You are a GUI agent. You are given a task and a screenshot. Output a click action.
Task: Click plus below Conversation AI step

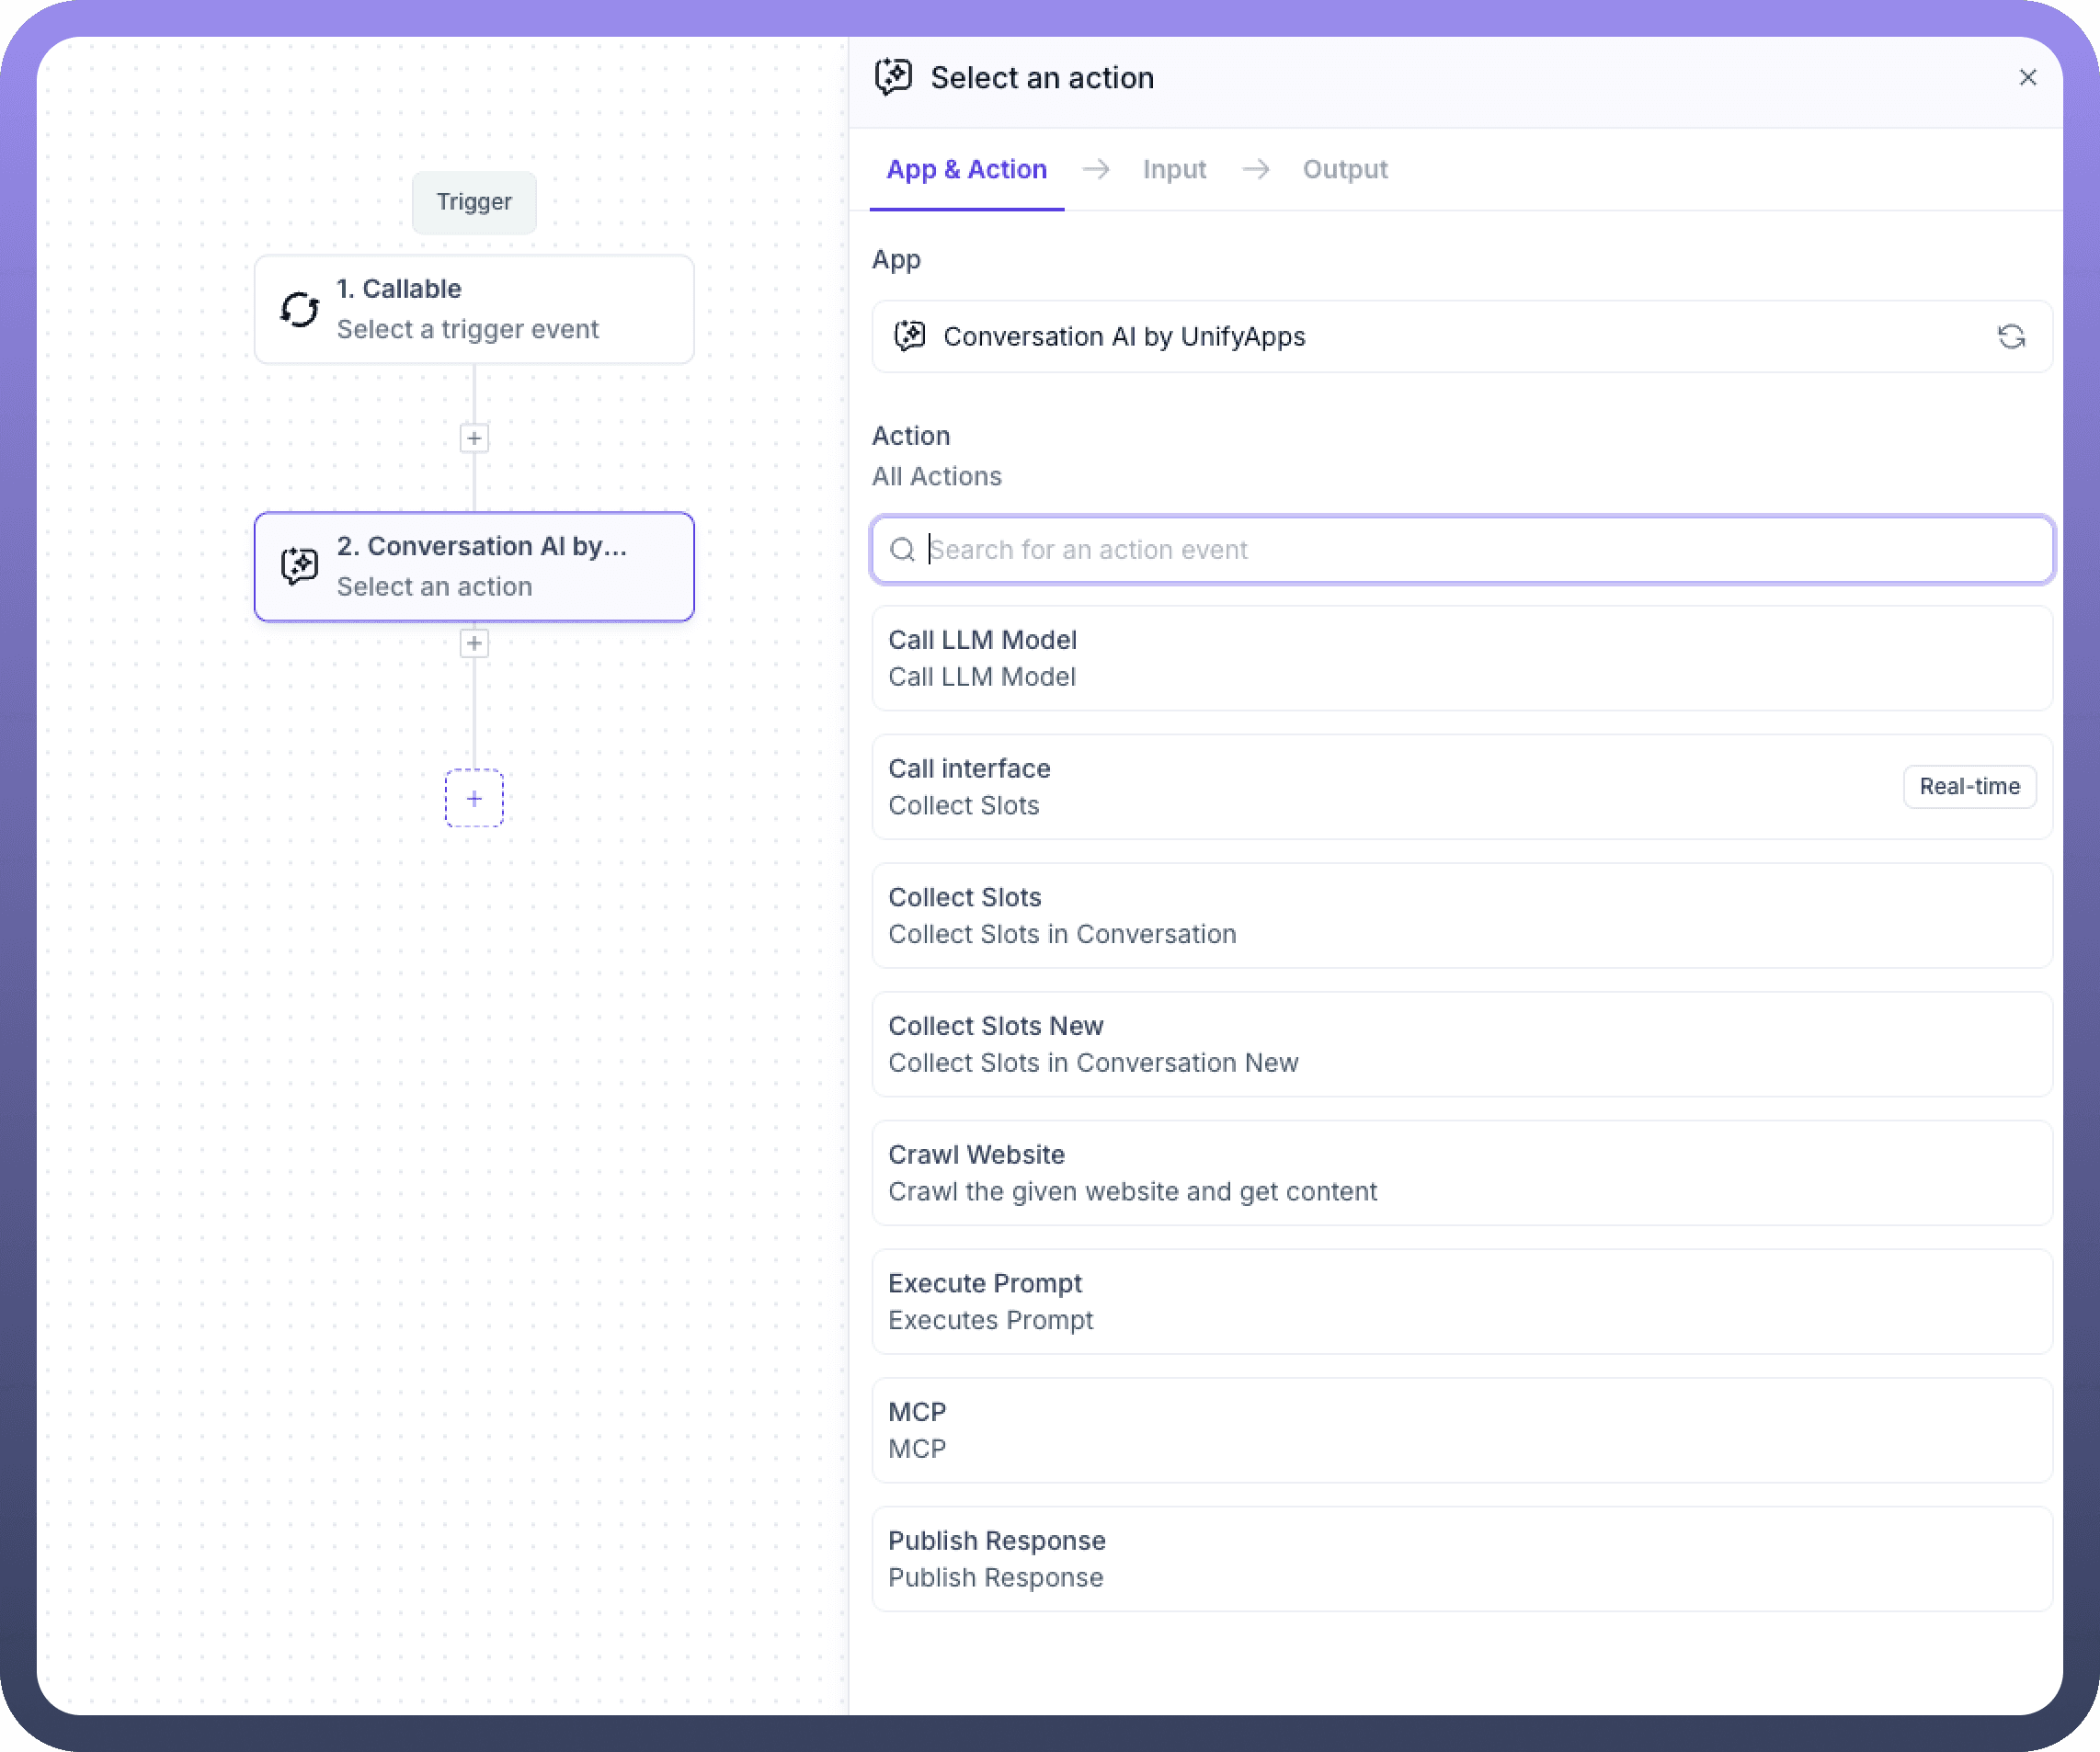474,643
